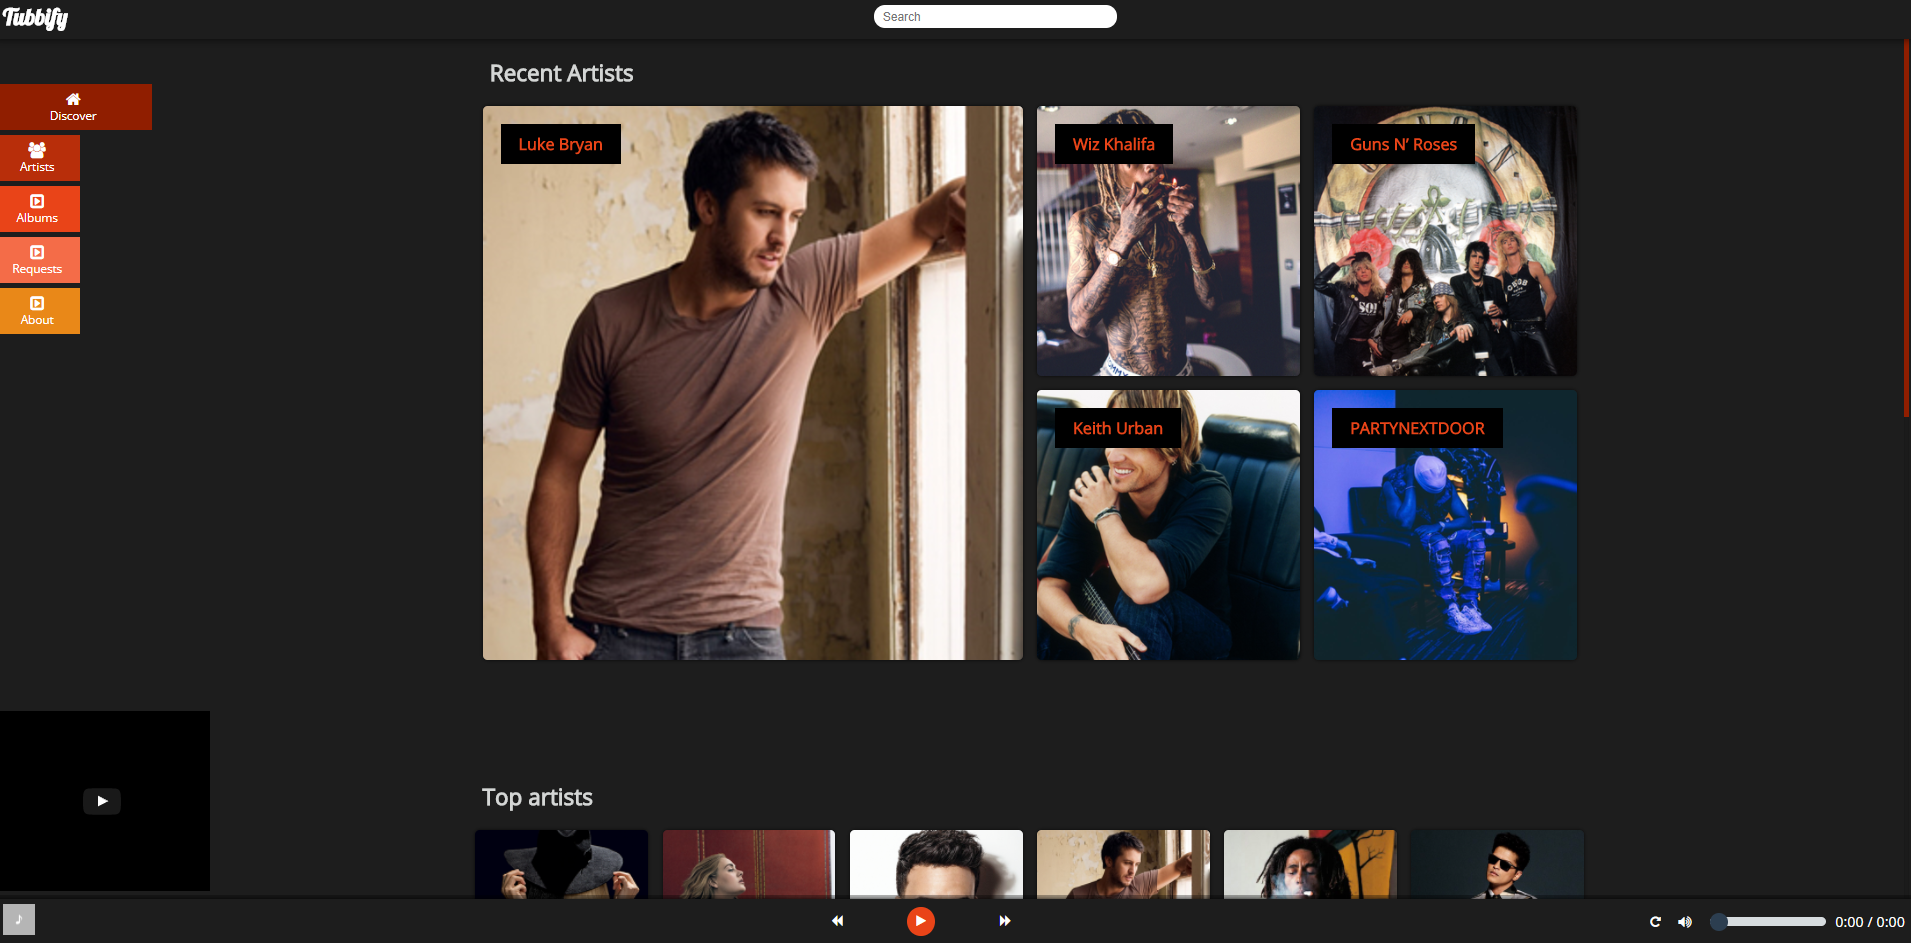This screenshot has height=943, width=1911.
Task: Click the Guns N' Roses name label
Action: [1403, 144]
